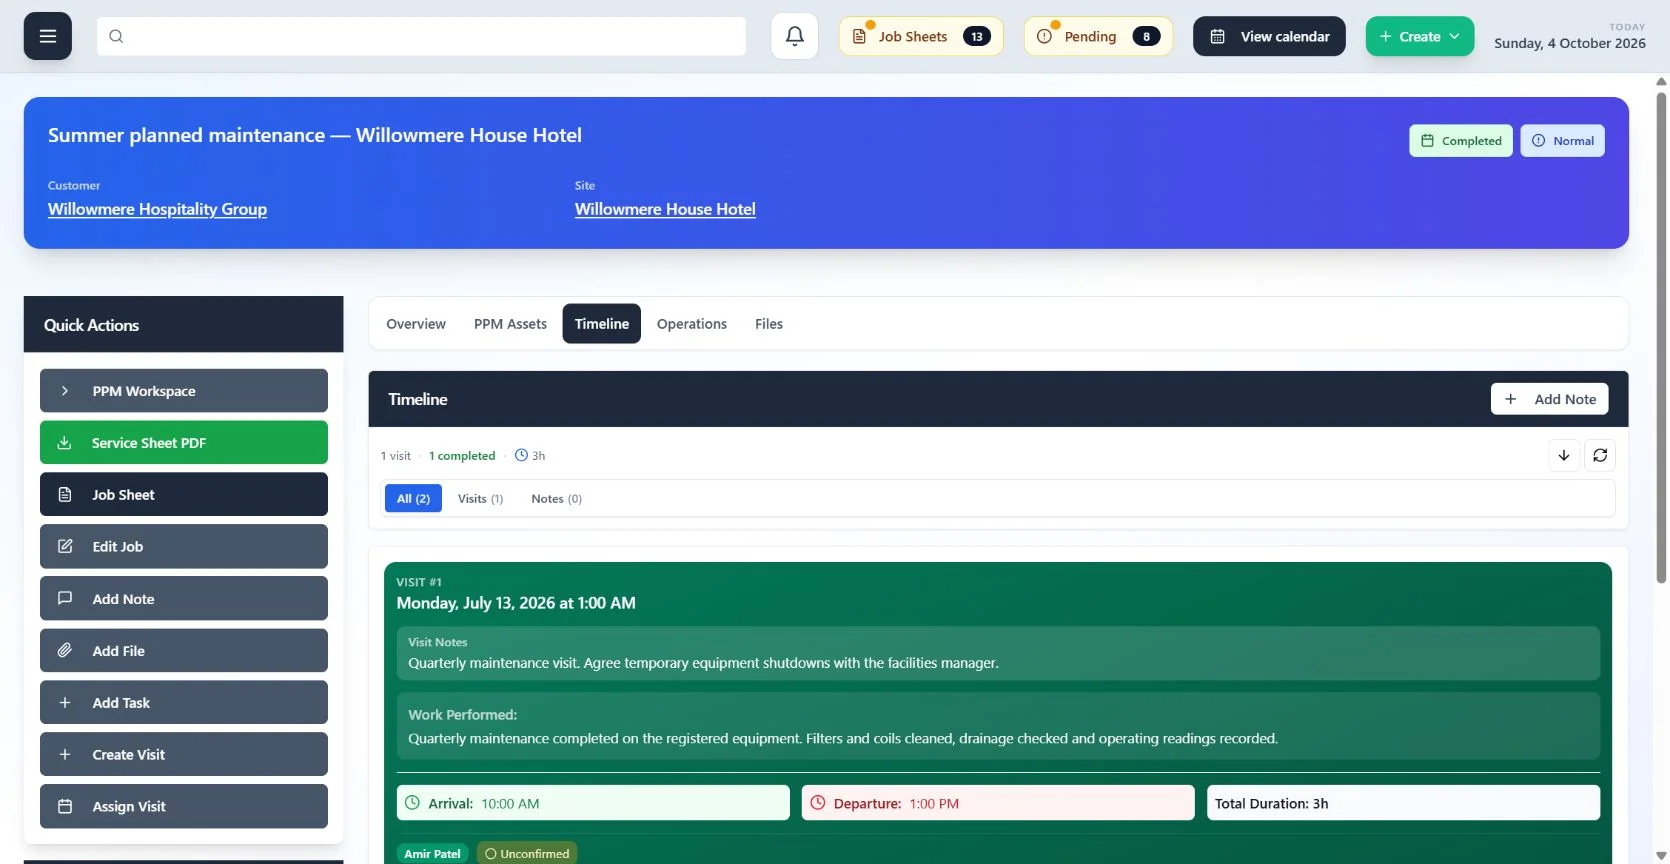Click Create Visit quick action

point(184,755)
